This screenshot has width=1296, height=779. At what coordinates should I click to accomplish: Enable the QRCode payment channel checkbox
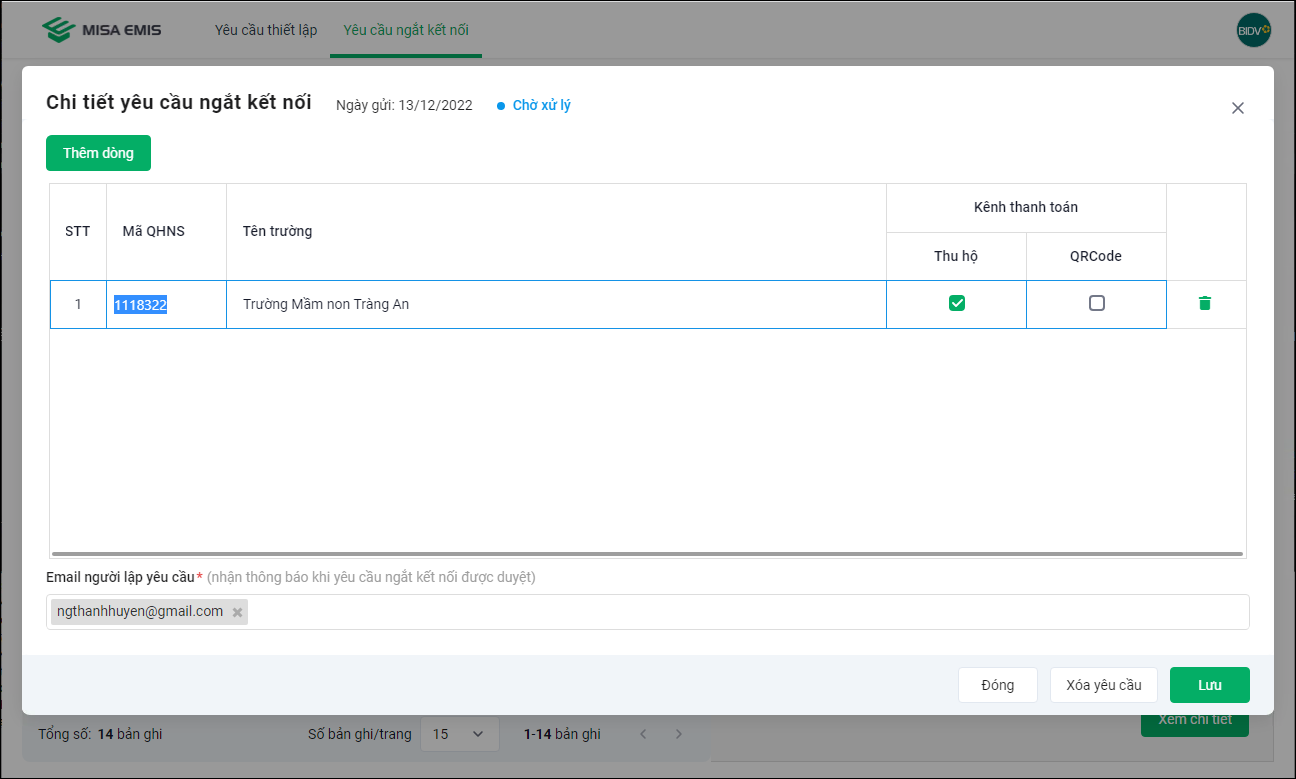(1097, 303)
